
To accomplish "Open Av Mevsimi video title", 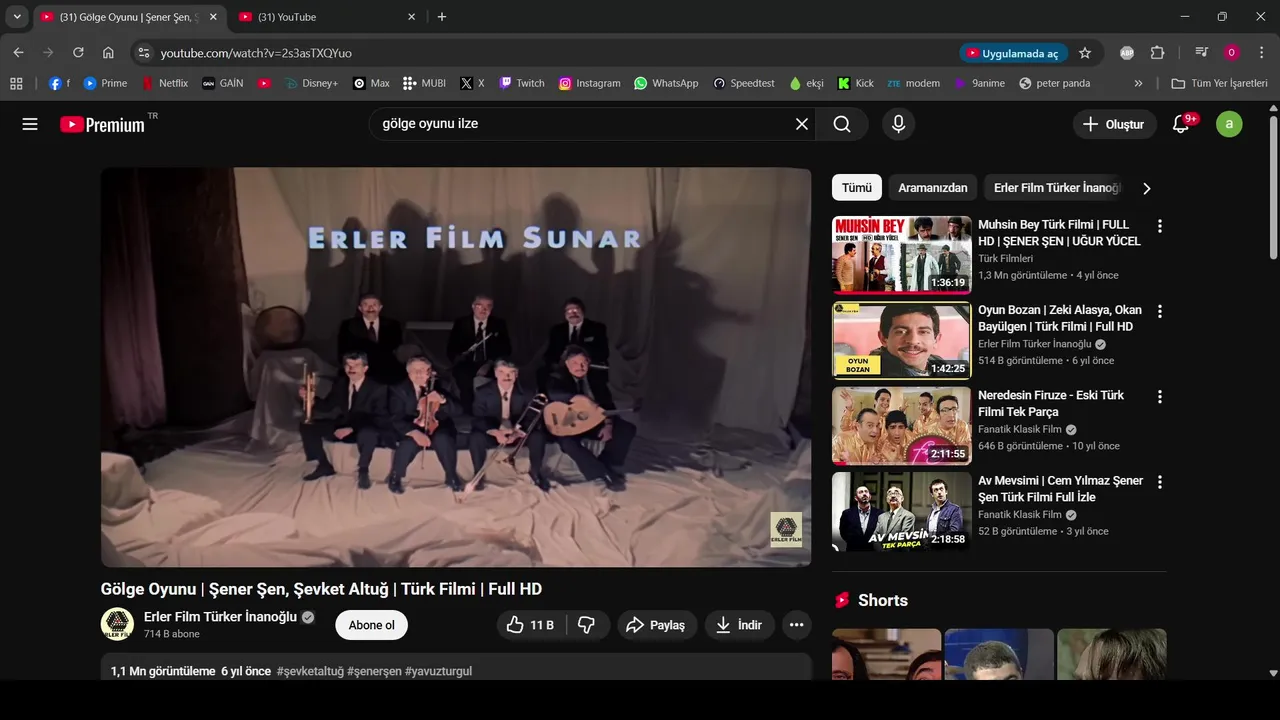I will tap(1060, 489).
